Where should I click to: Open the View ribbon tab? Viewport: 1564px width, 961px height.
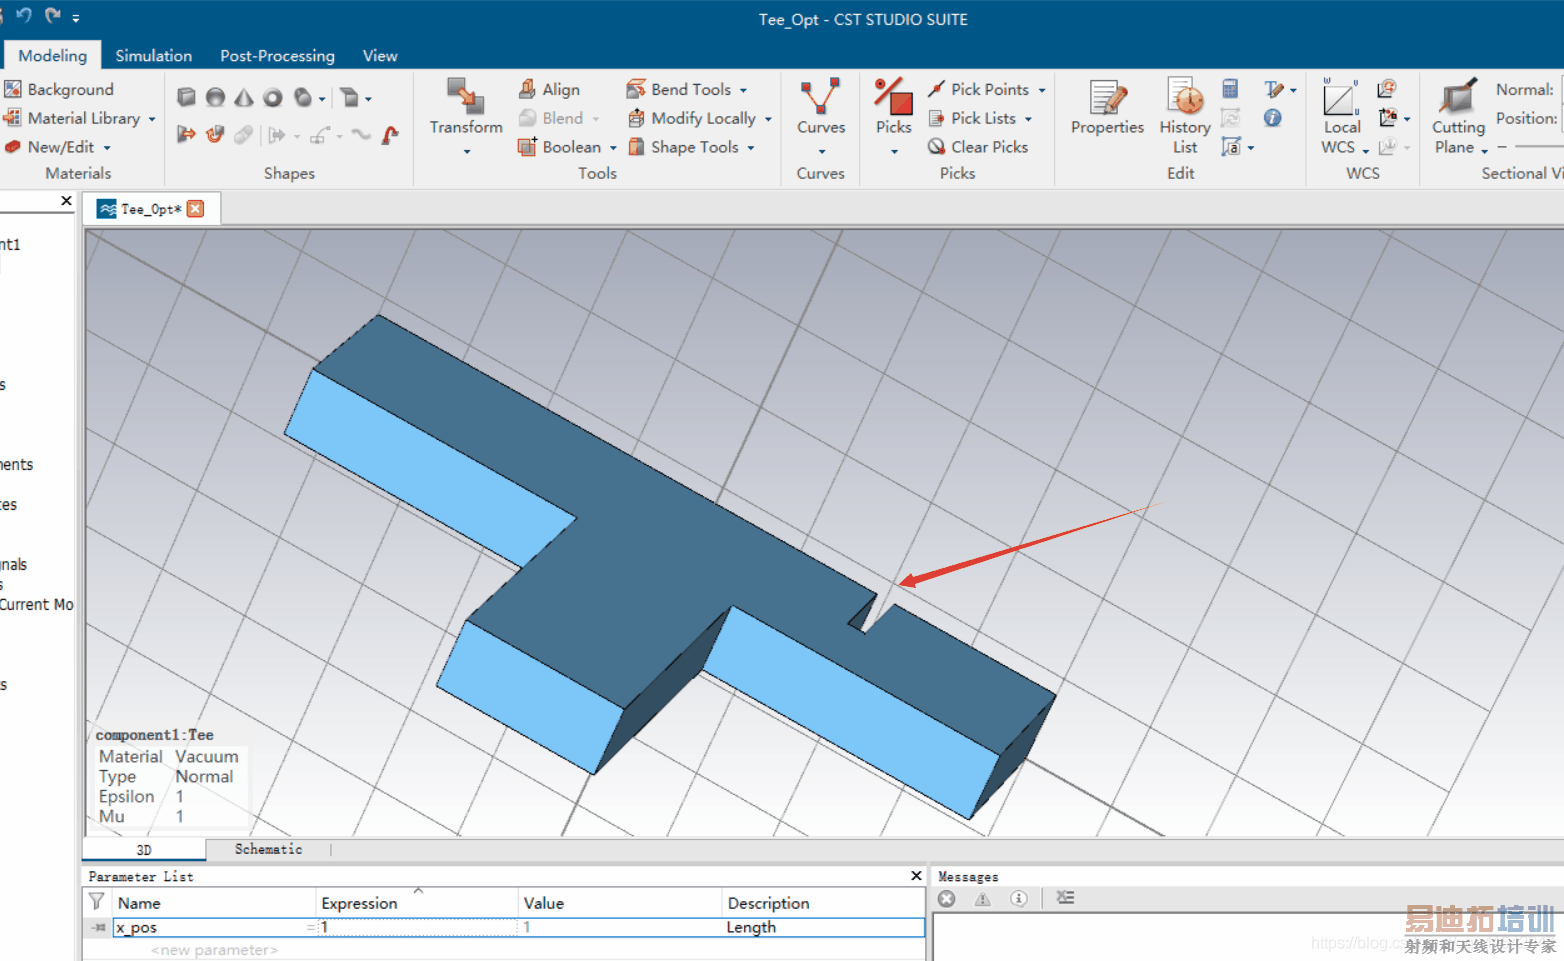pyautogui.click(x=379, y=55)
